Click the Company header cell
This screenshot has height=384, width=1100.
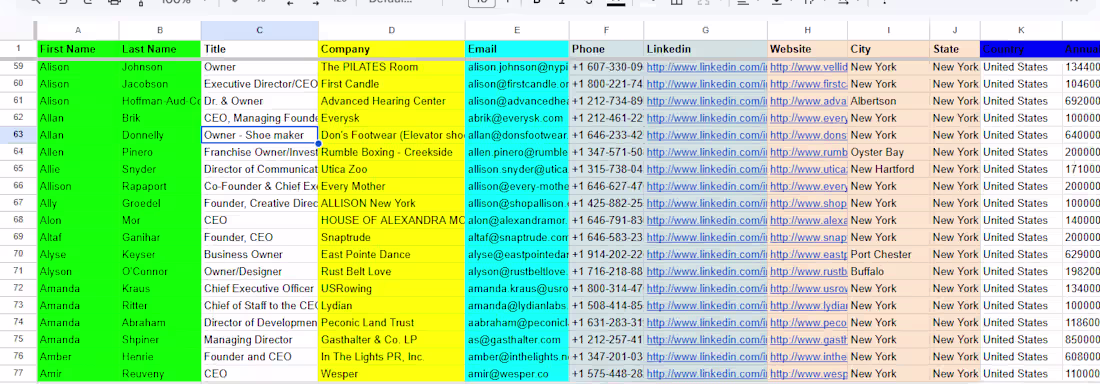pyautogui.click(x=391, y=49)
